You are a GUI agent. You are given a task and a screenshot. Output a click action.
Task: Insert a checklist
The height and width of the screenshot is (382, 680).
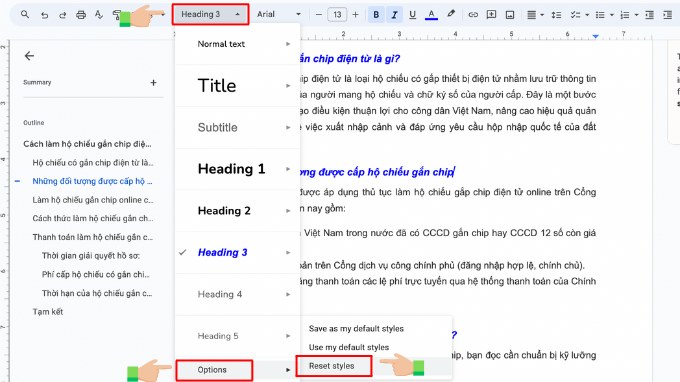click(x=575, y=15)
